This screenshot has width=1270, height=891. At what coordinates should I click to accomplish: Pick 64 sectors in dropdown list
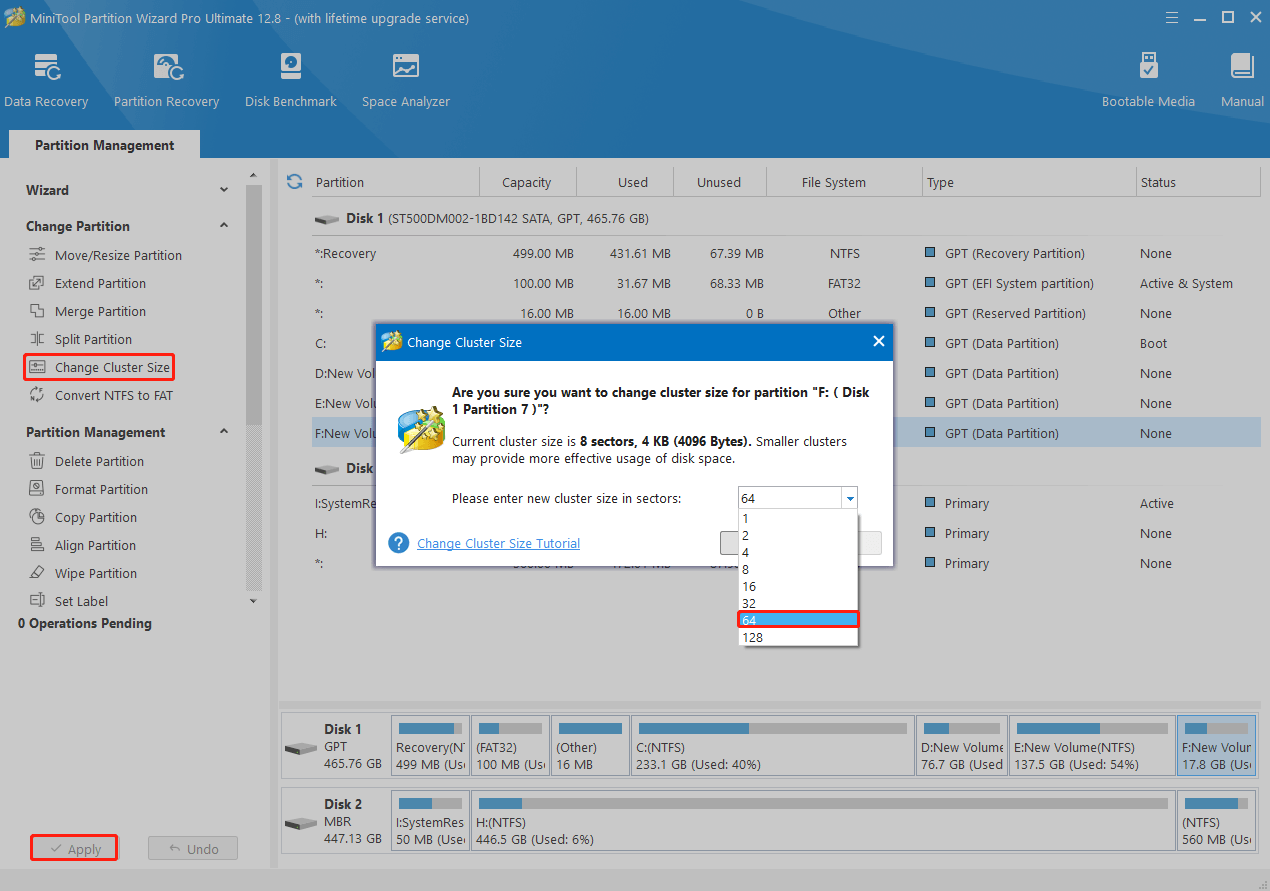pos(798,620)
